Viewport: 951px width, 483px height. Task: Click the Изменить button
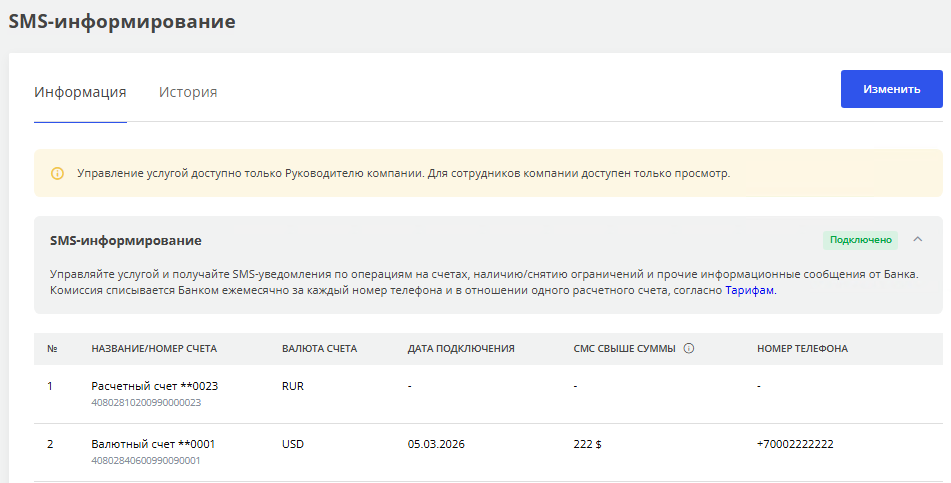pyautogui.click(x=892, y=89)
